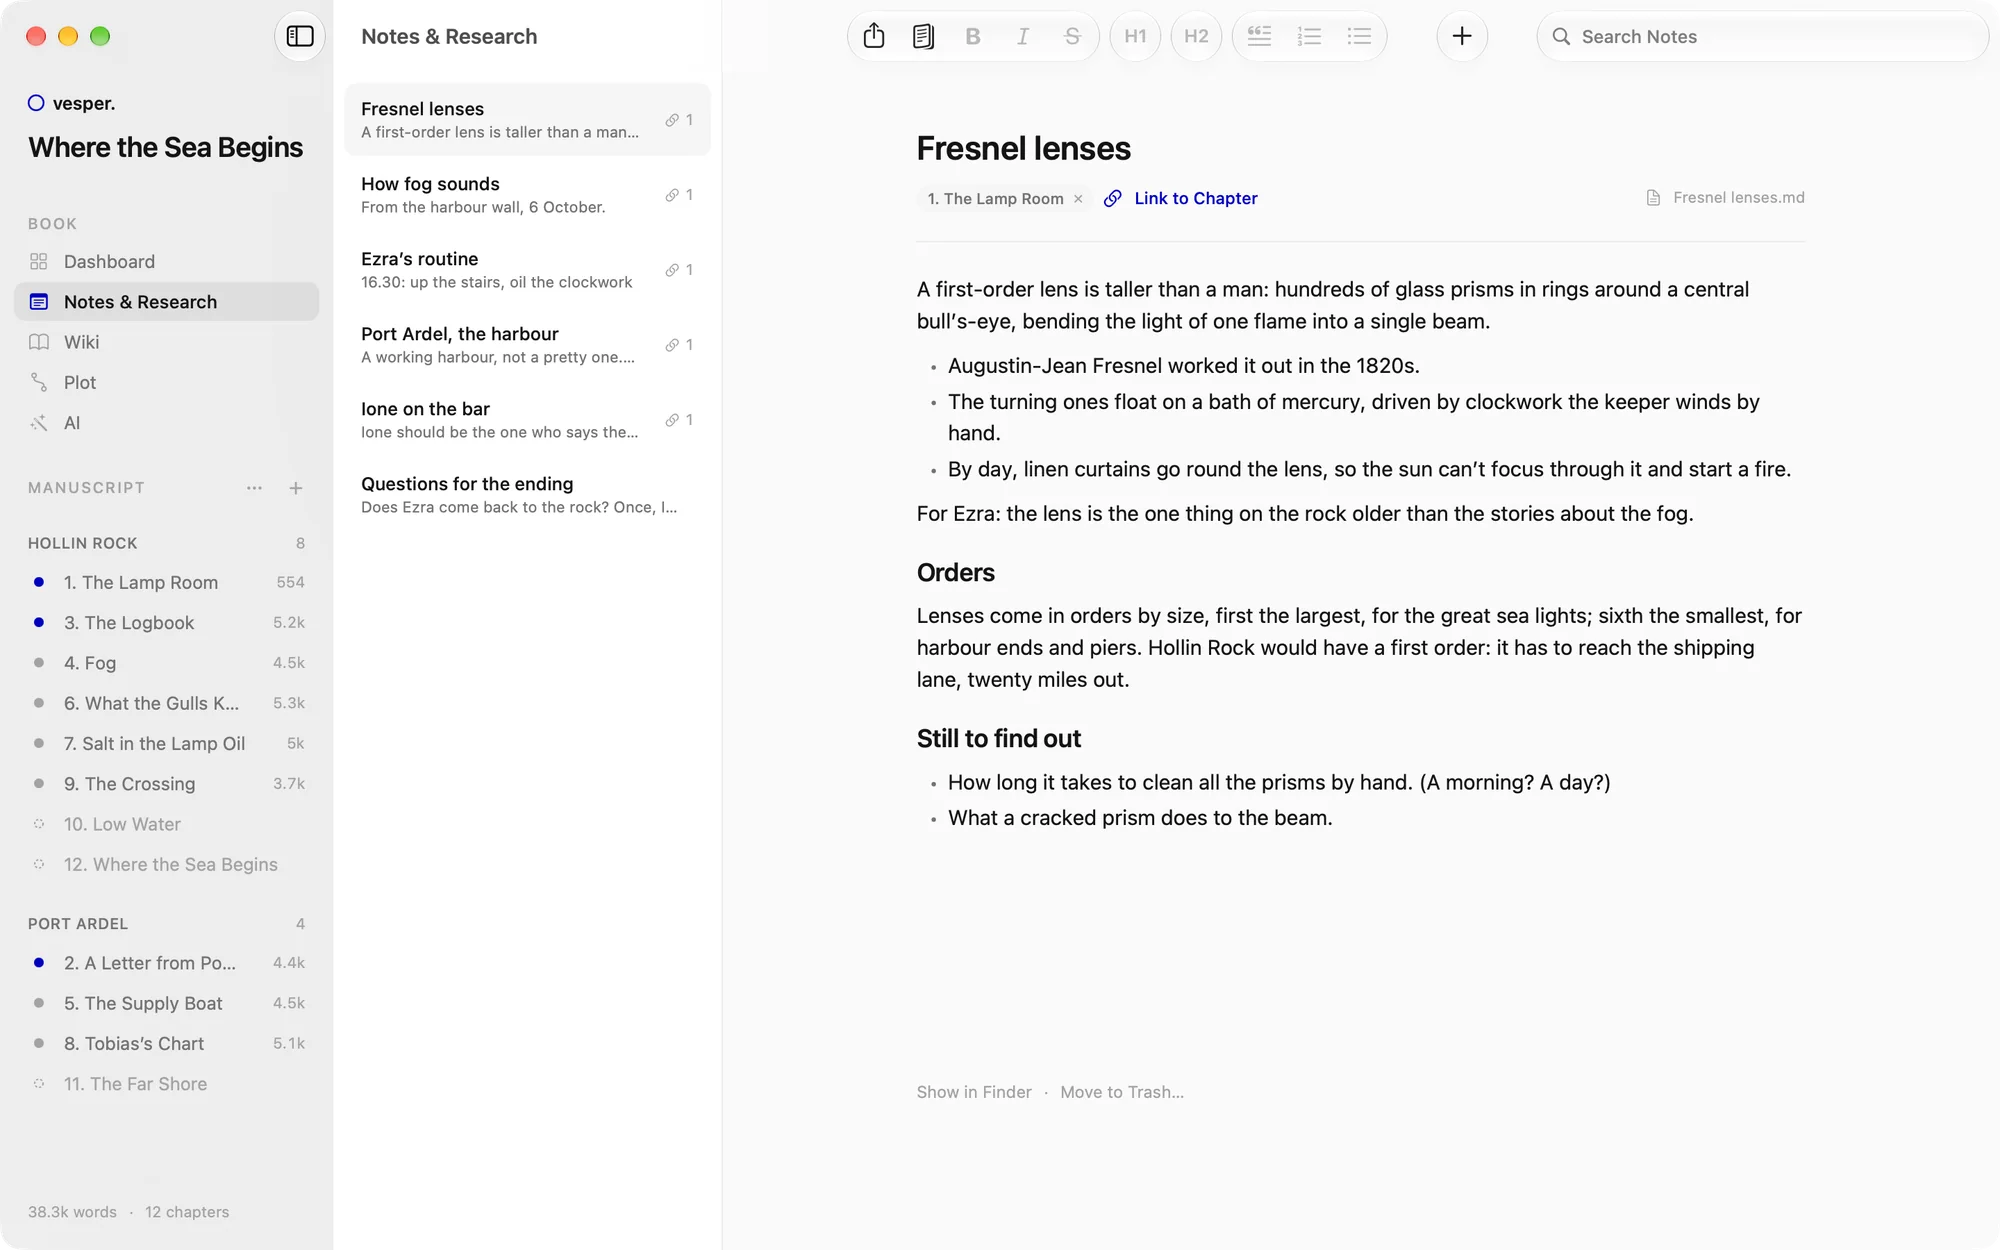Open chapter '3. The Logbook'
2000x1250 pixels.
point(166,622)
